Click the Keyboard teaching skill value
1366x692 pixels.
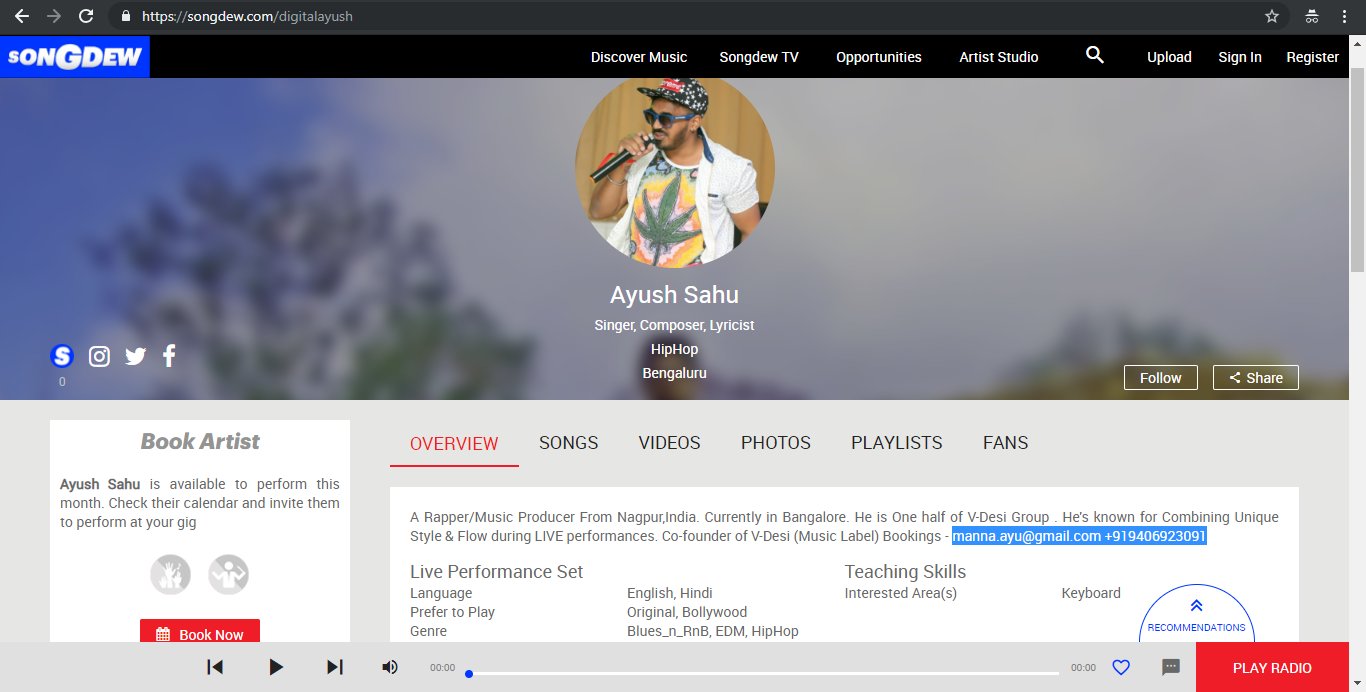[x=1091, y=593]
